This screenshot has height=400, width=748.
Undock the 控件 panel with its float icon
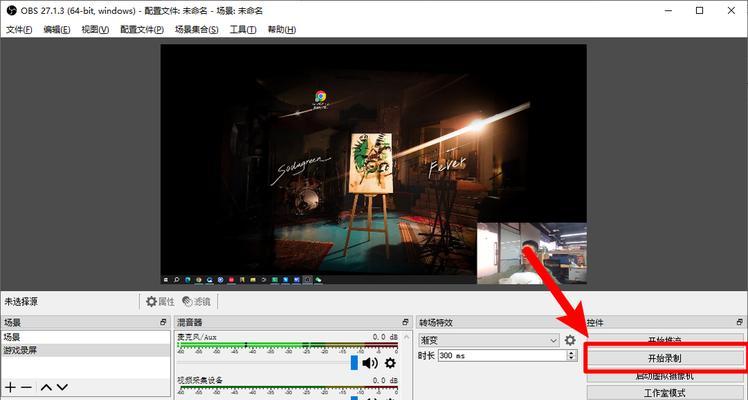coord(740,322)
